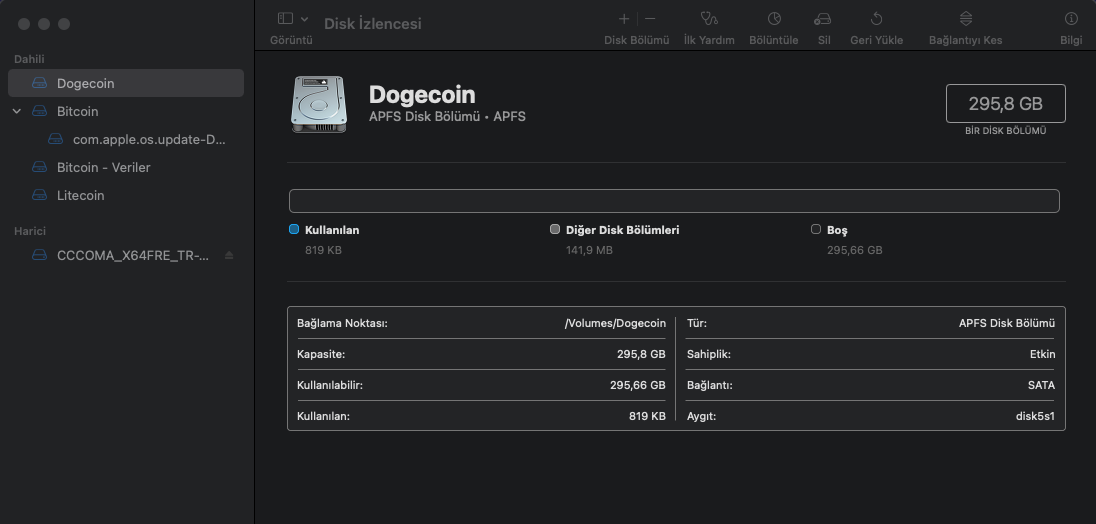This screenshot has height=524, width=1096.
Task: Add a volume with the plus icon
Action: coord(624,19)
